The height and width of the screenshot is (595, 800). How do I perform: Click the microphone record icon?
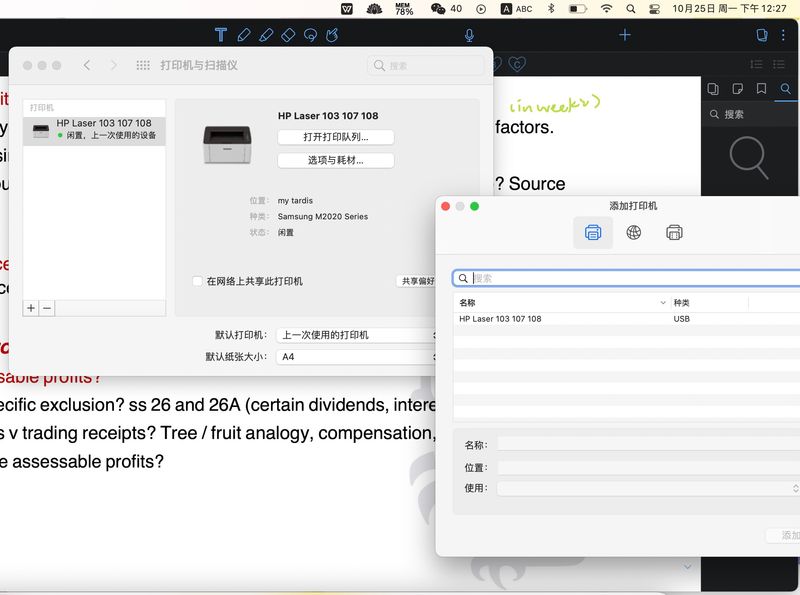pos(469,35)
